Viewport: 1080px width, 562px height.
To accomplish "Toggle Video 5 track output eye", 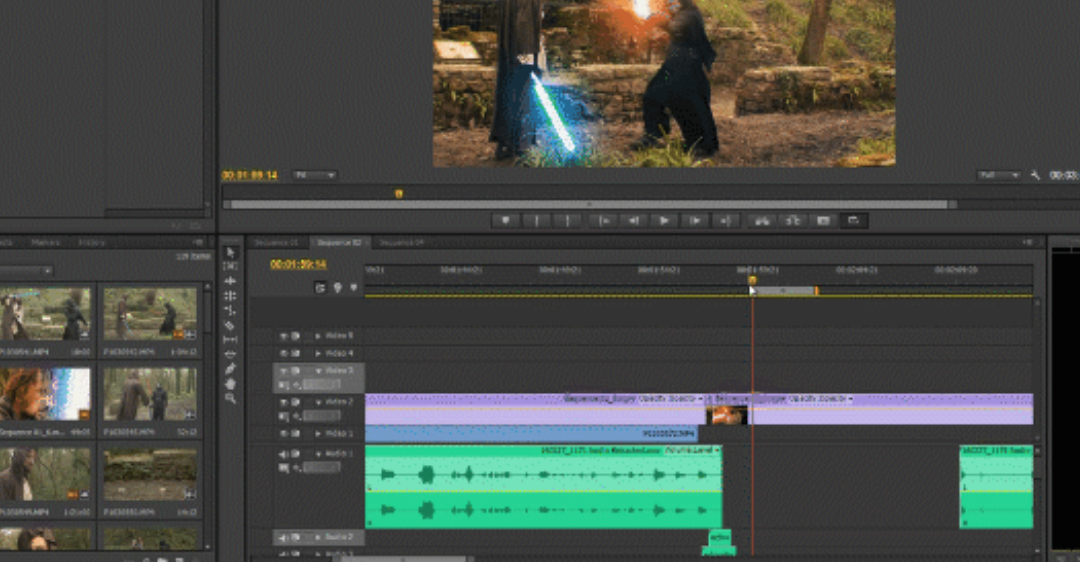I will tap(283, 336).
